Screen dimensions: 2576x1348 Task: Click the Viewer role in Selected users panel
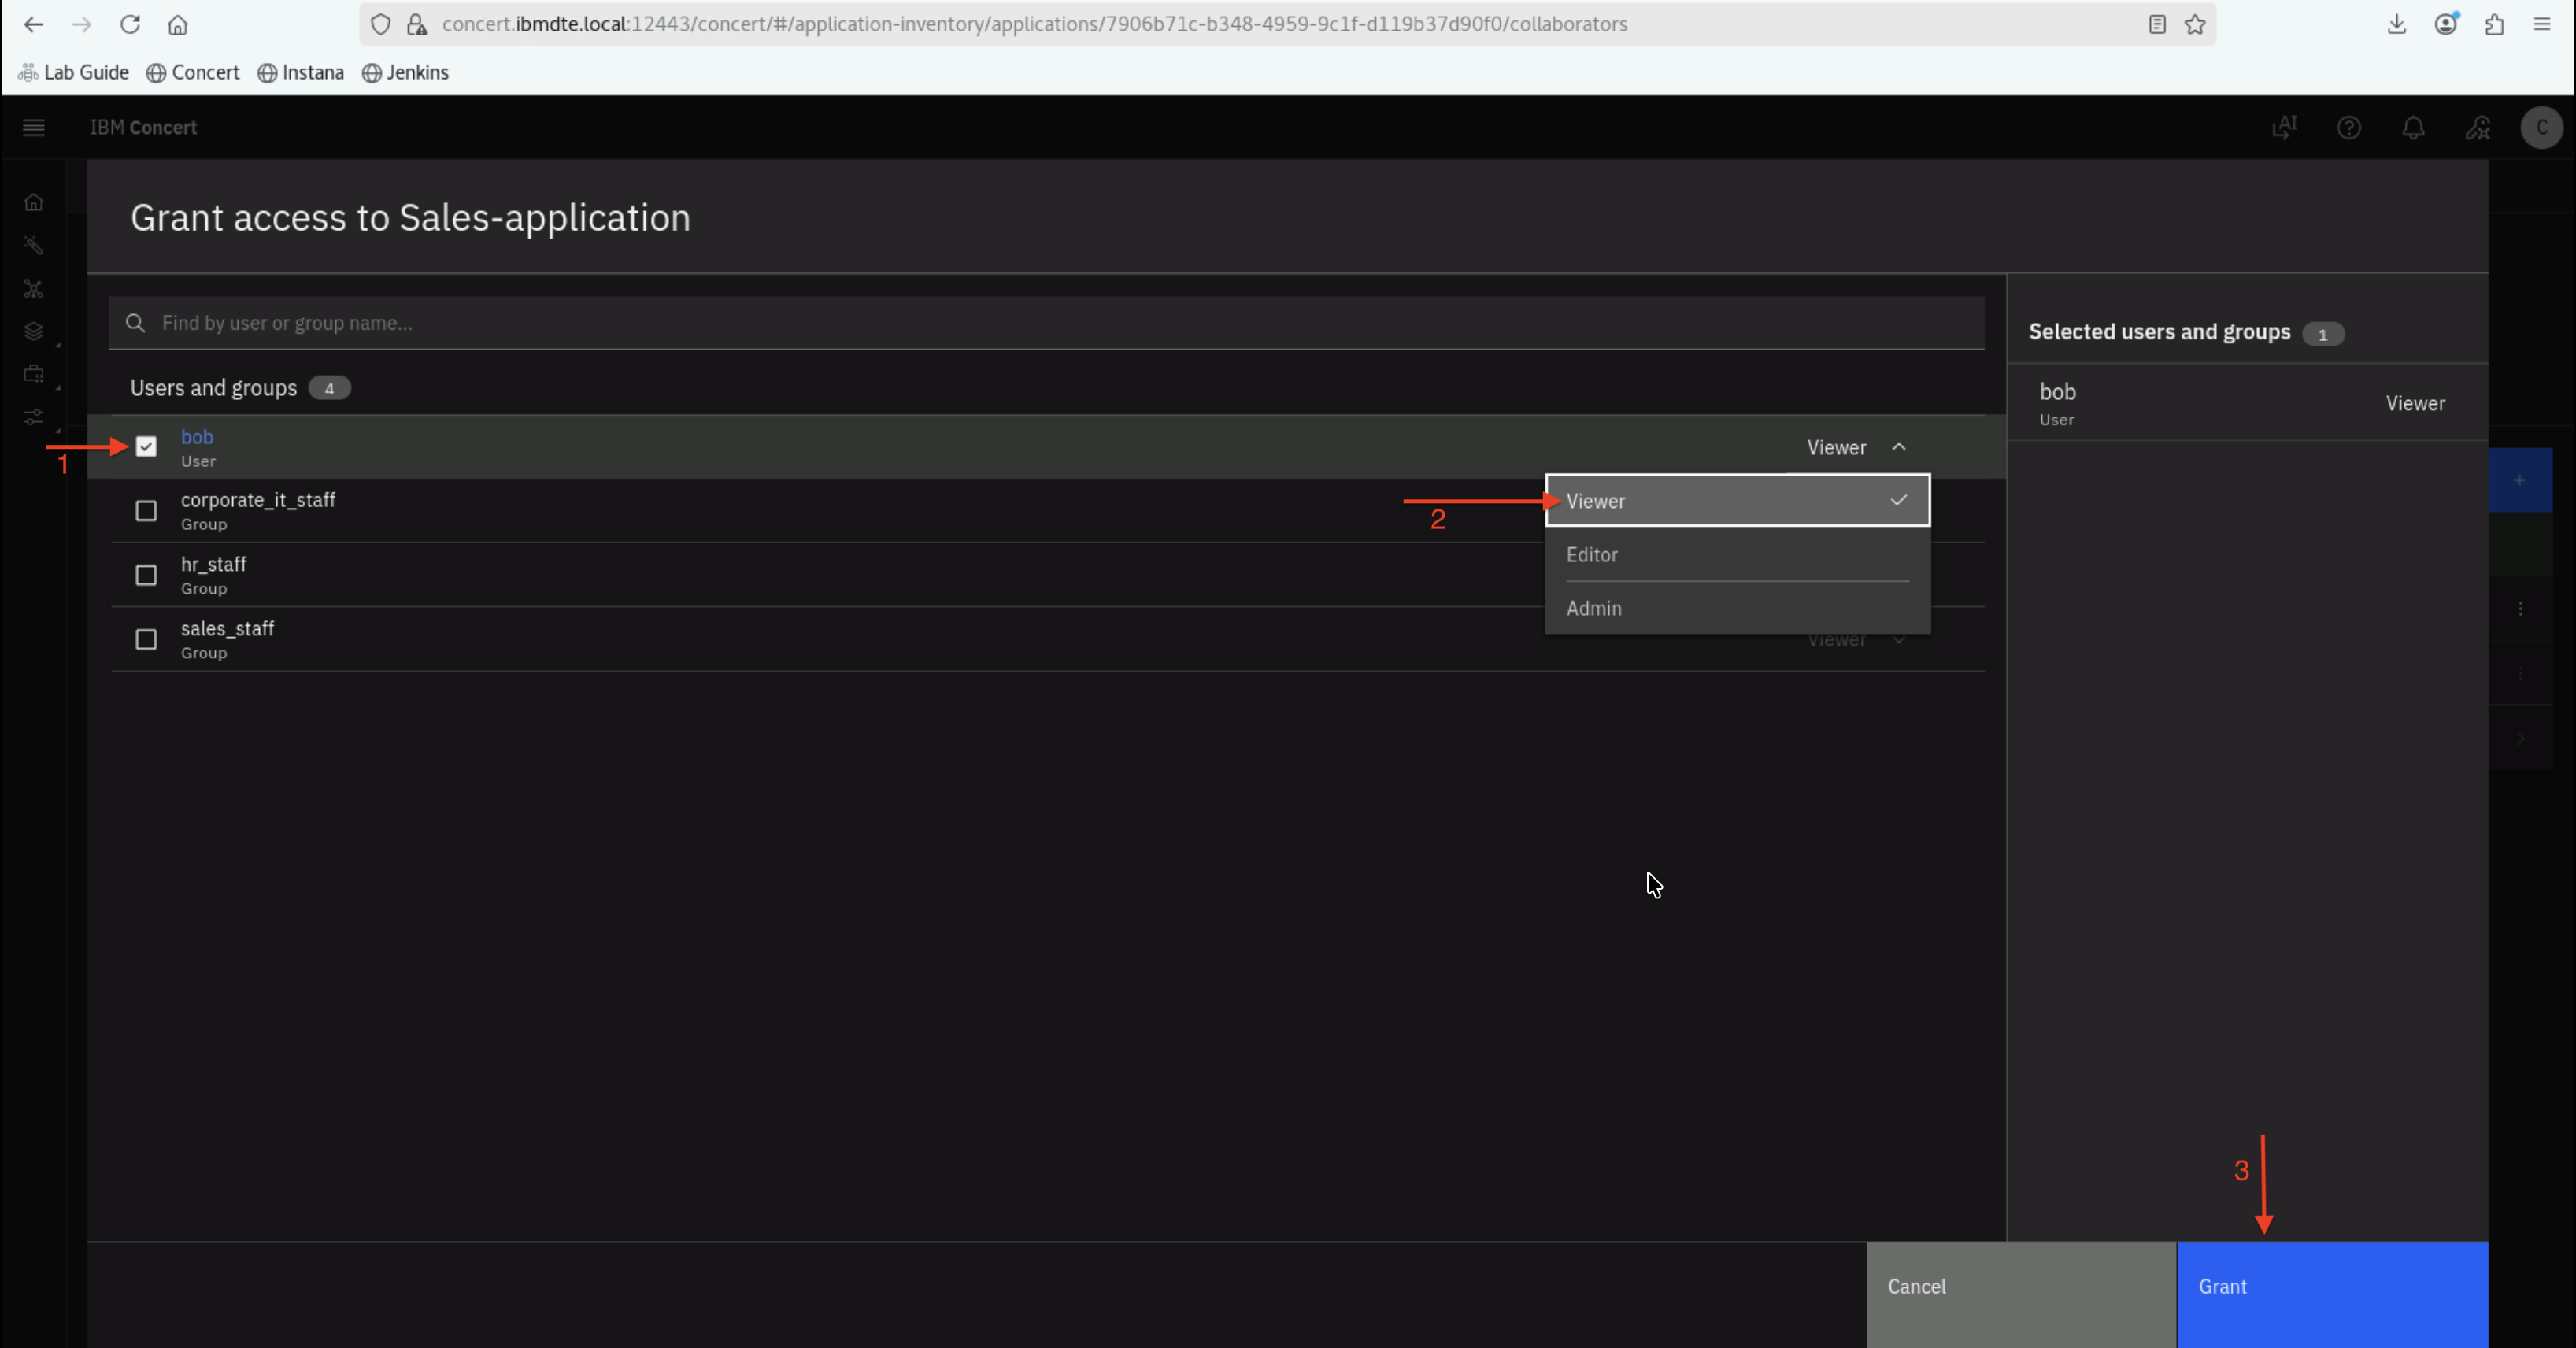[x=2415, y=403]
